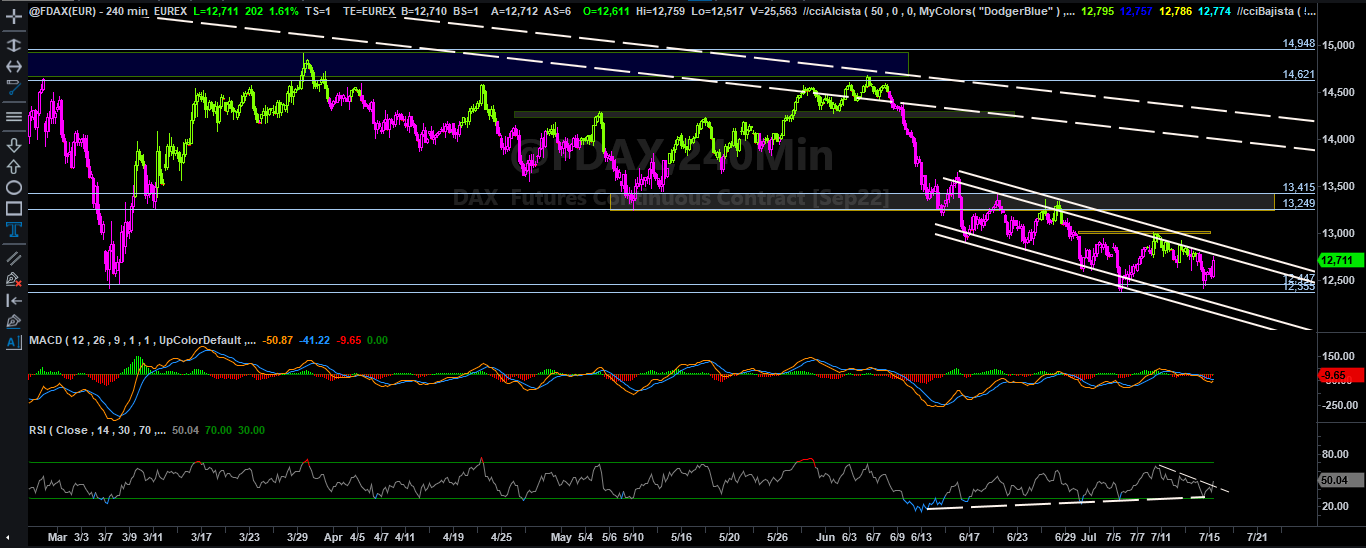Select the trendline drawing tool
Screen dimensions: 1366x548
[x=13, y=87]
